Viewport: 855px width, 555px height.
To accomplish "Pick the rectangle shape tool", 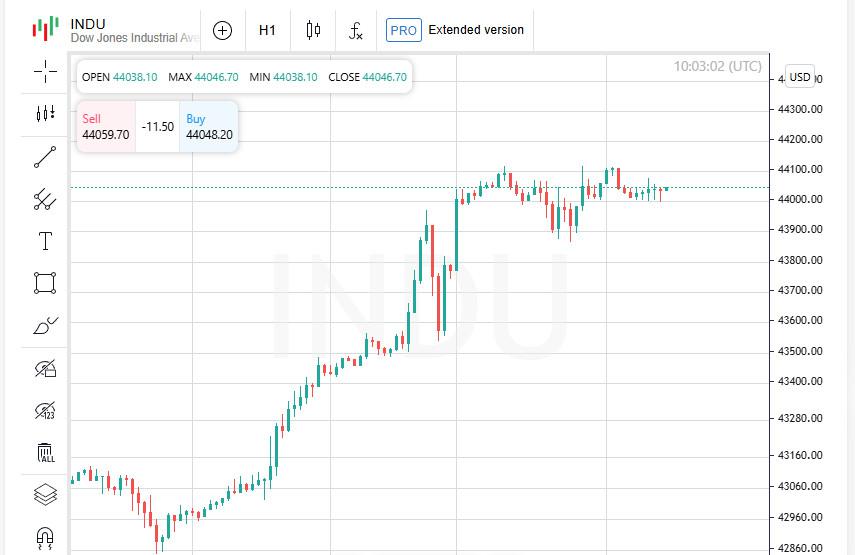I will tap(45, 283).
